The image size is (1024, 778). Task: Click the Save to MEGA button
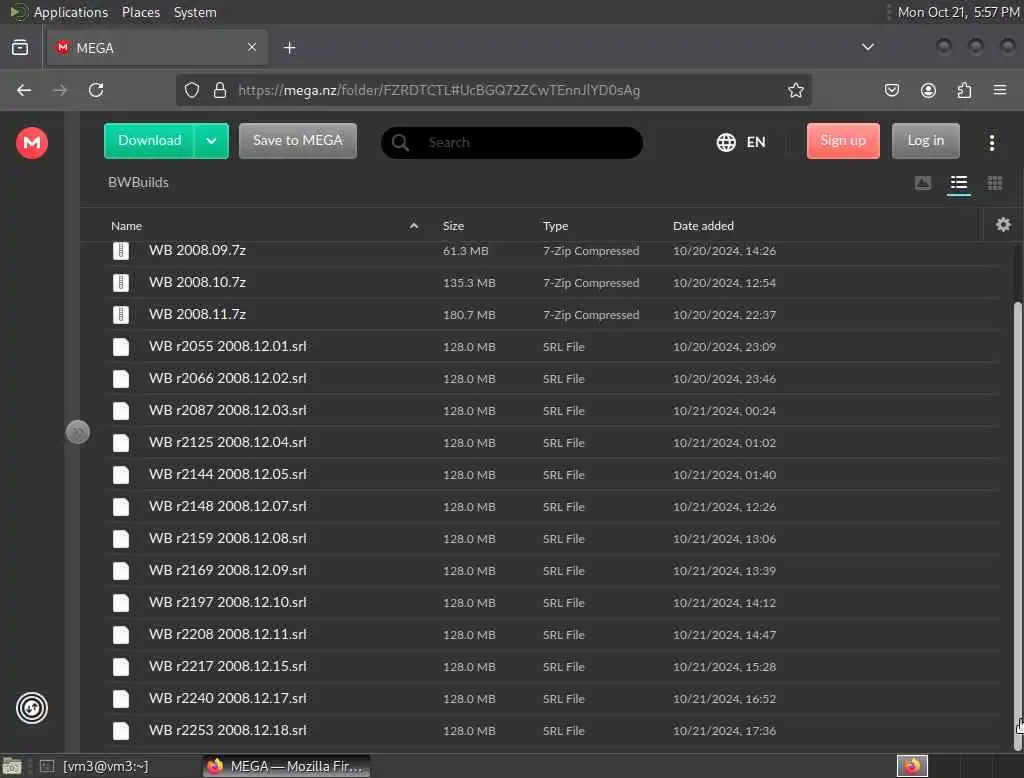point(298,140)
